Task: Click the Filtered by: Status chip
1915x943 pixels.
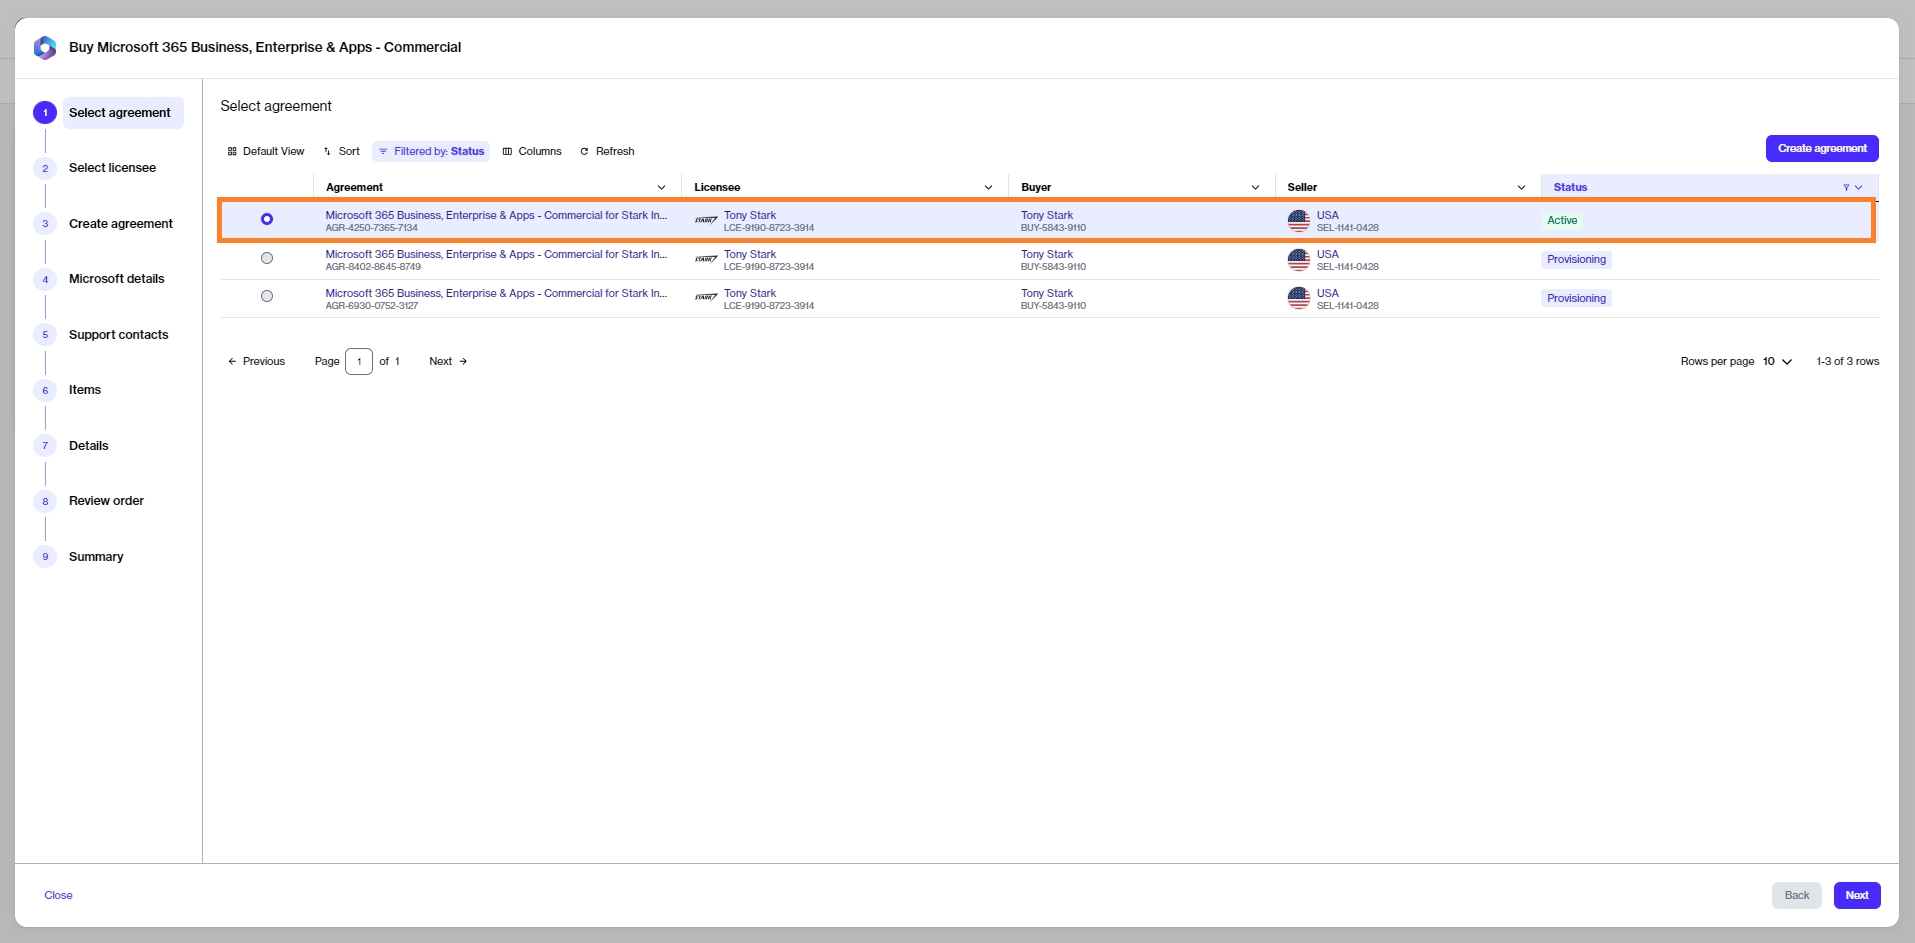Action: click(x=431, y=152)
